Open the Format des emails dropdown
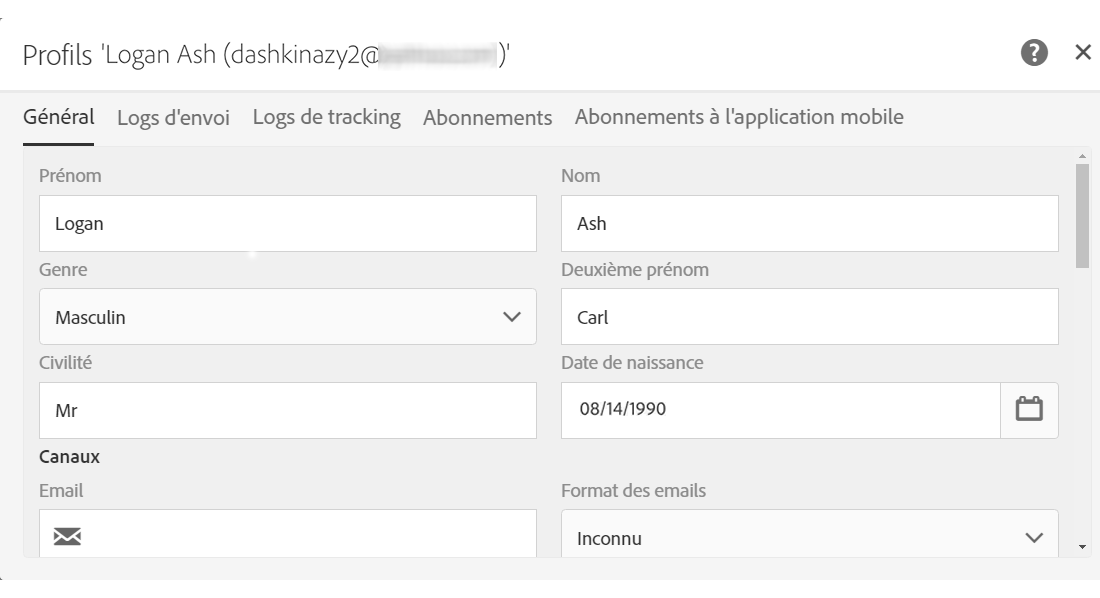 (809, 538)
